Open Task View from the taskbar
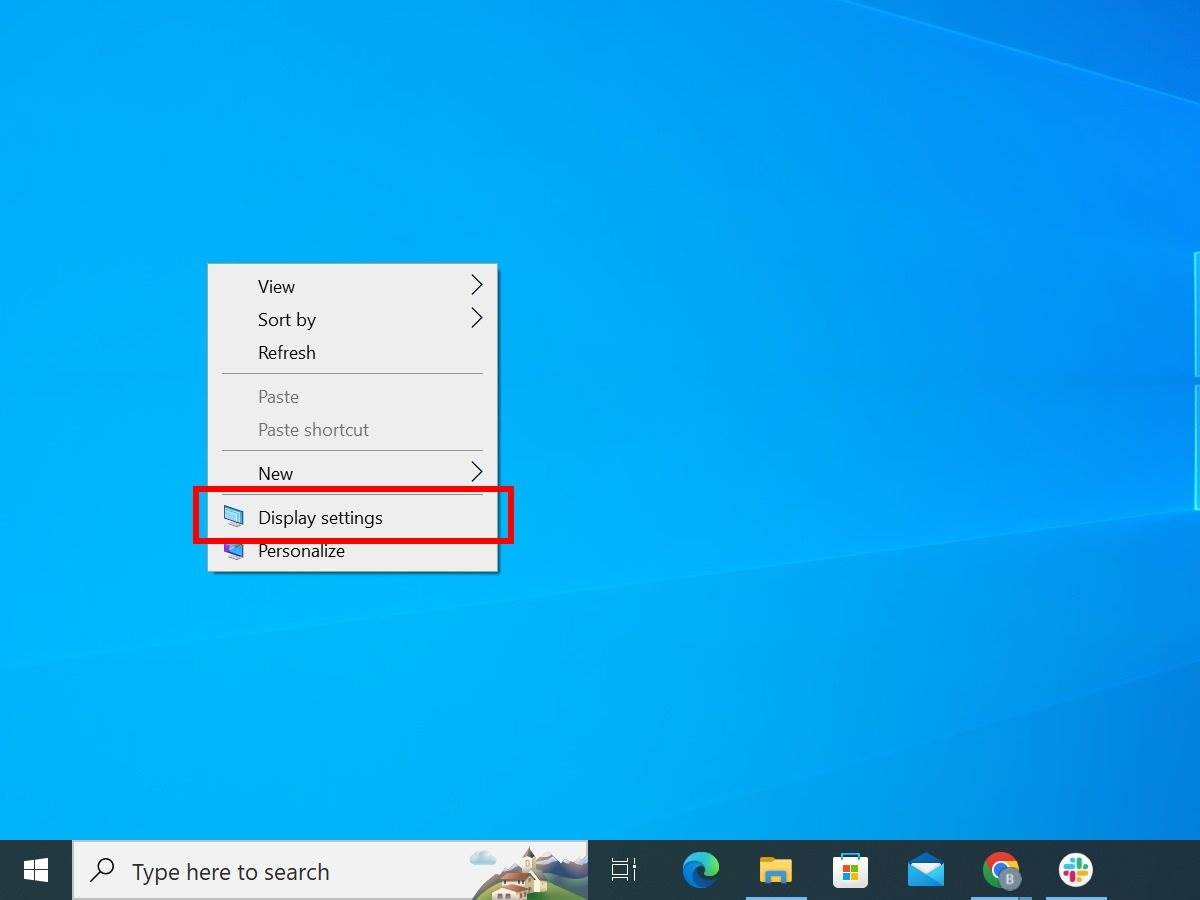The image size is (1200, 900). coord(622,870)
